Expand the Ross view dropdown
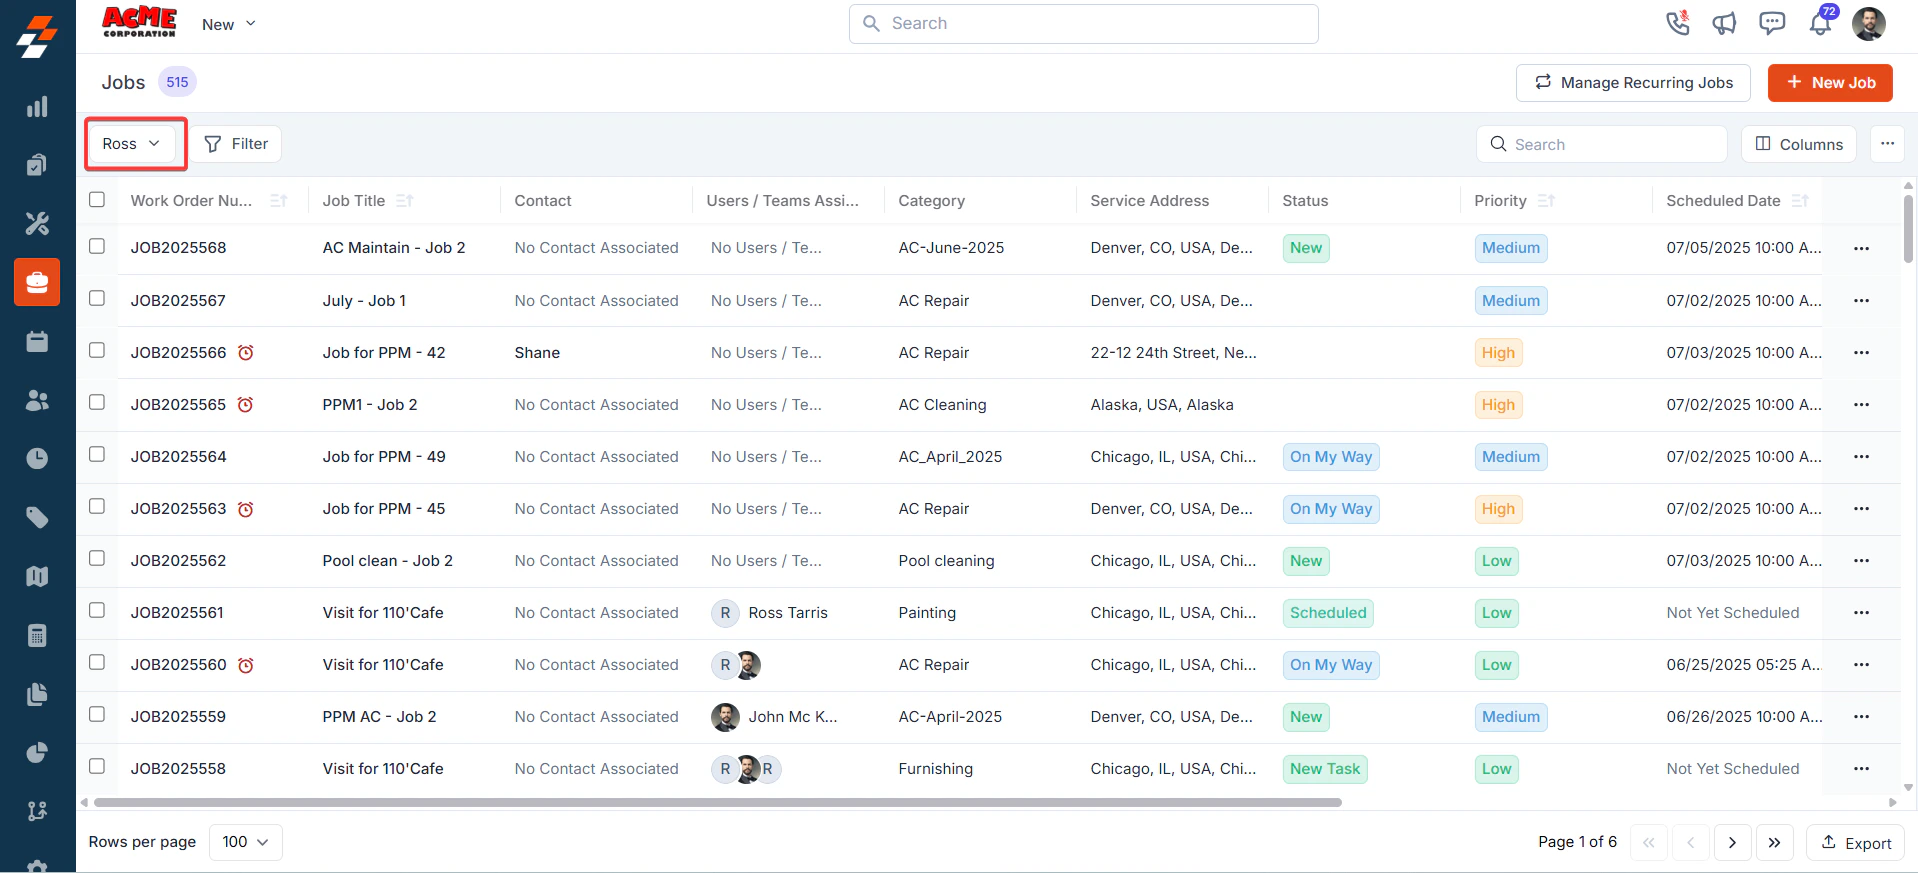The height and width of the screenshot is (873, 1918). [132, 144]
